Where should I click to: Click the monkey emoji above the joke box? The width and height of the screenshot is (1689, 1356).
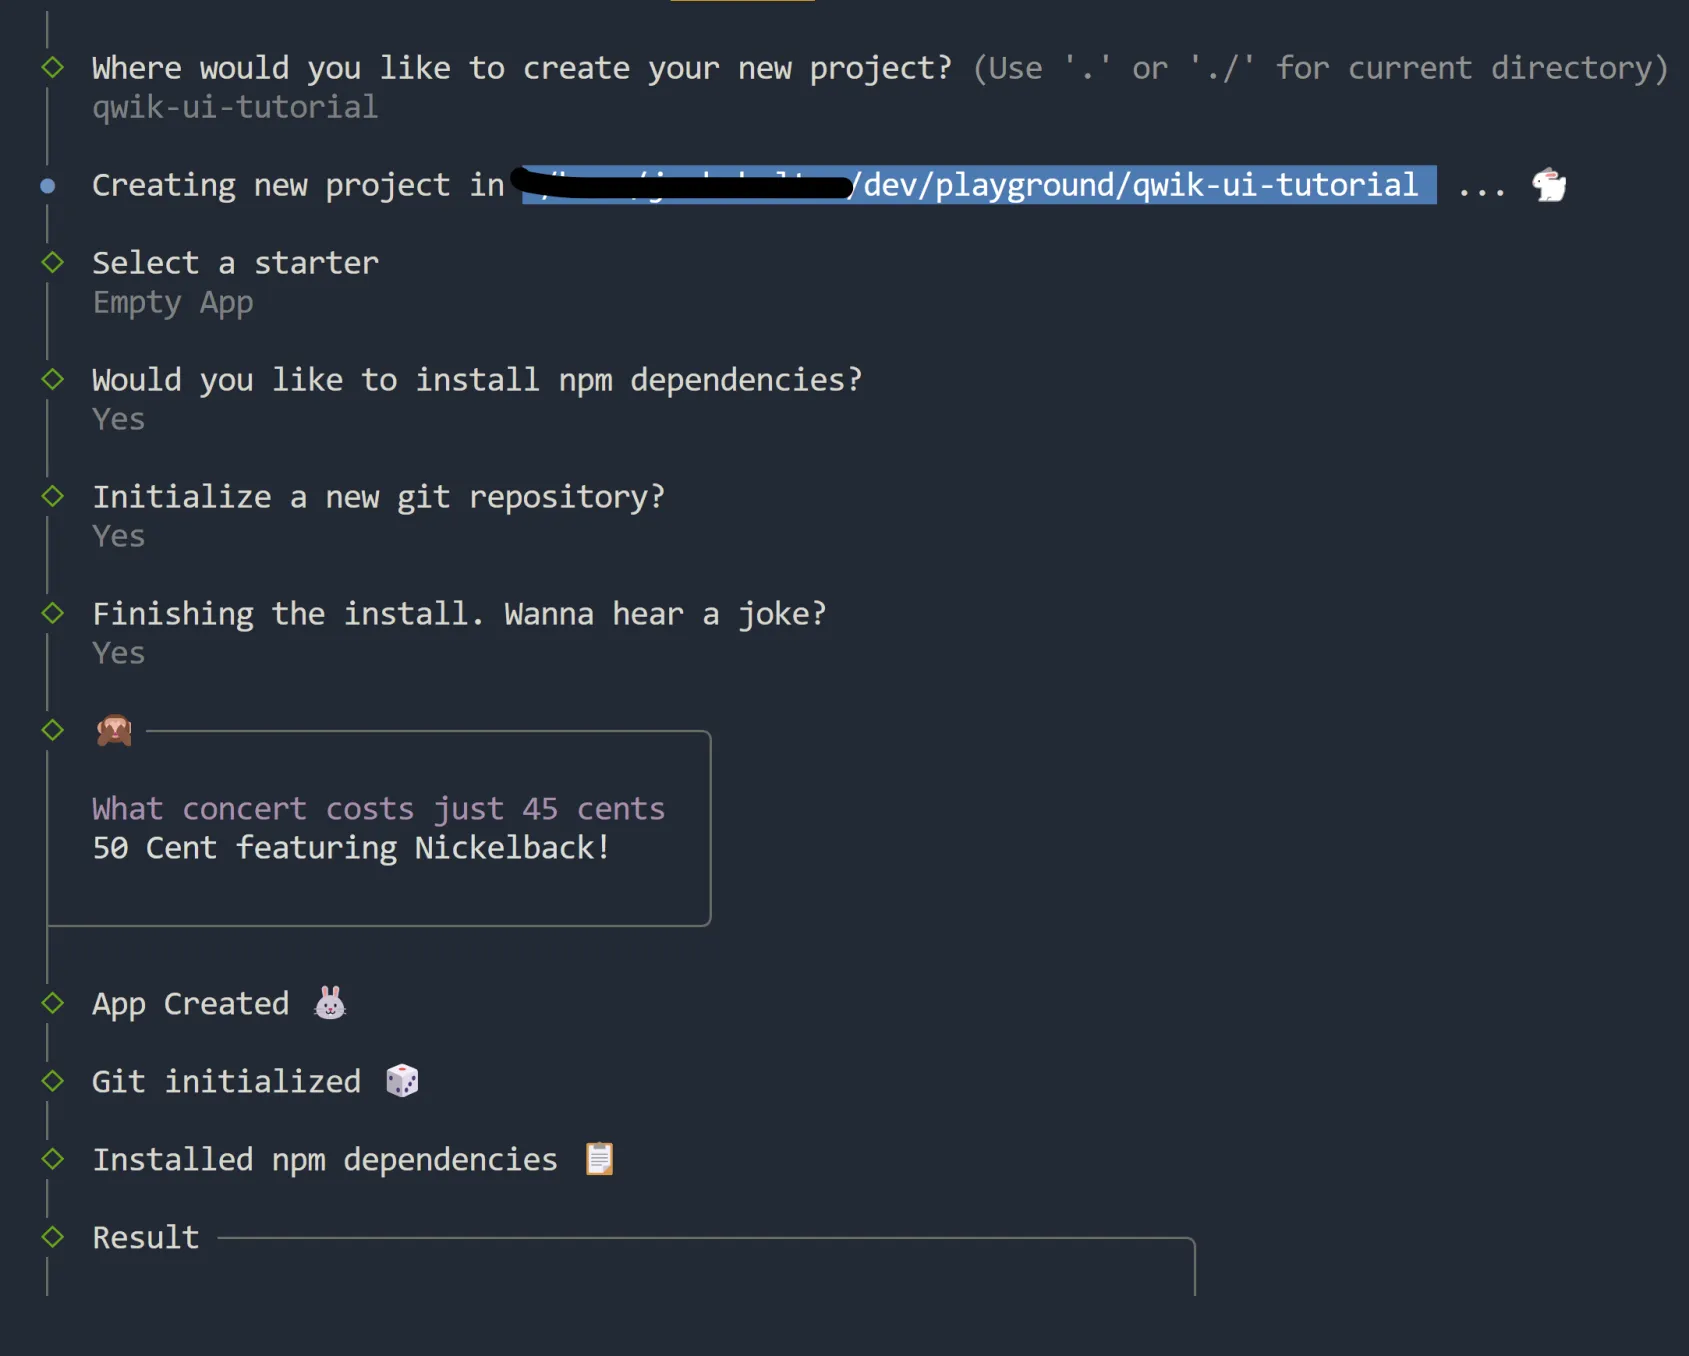tap(114, 731)
